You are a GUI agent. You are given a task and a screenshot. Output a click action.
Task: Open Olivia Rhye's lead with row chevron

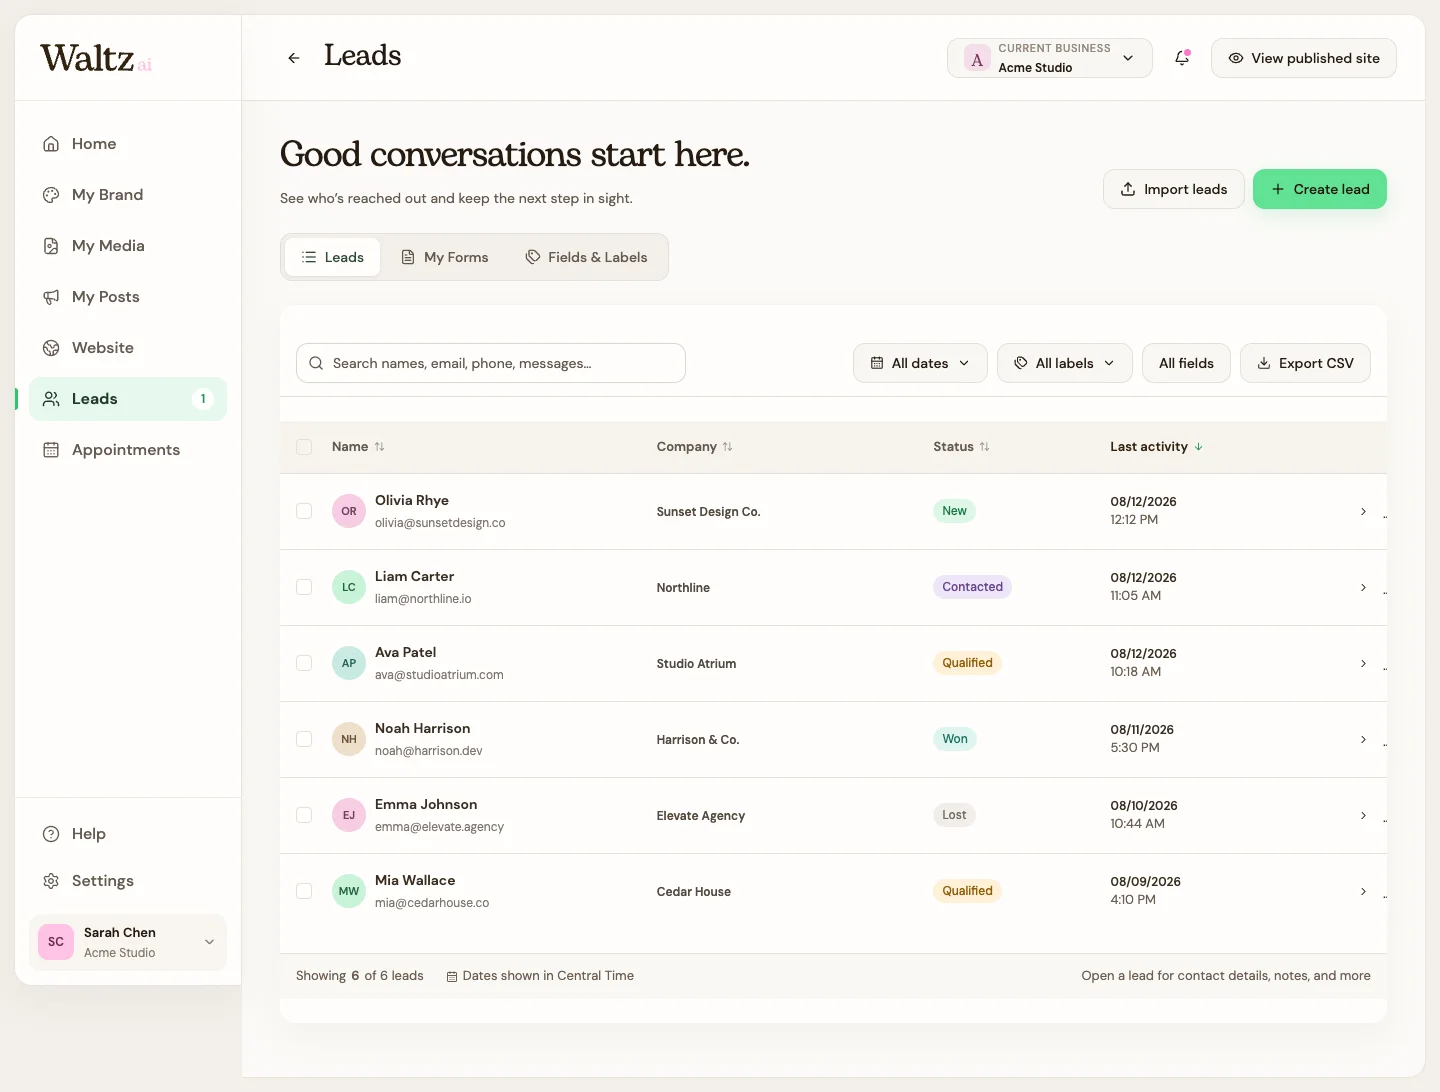(x=1363, y=511)
